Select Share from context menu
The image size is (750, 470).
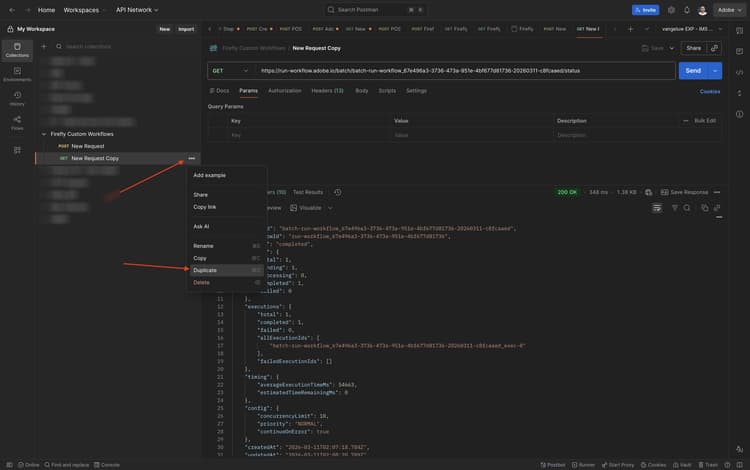227,195
